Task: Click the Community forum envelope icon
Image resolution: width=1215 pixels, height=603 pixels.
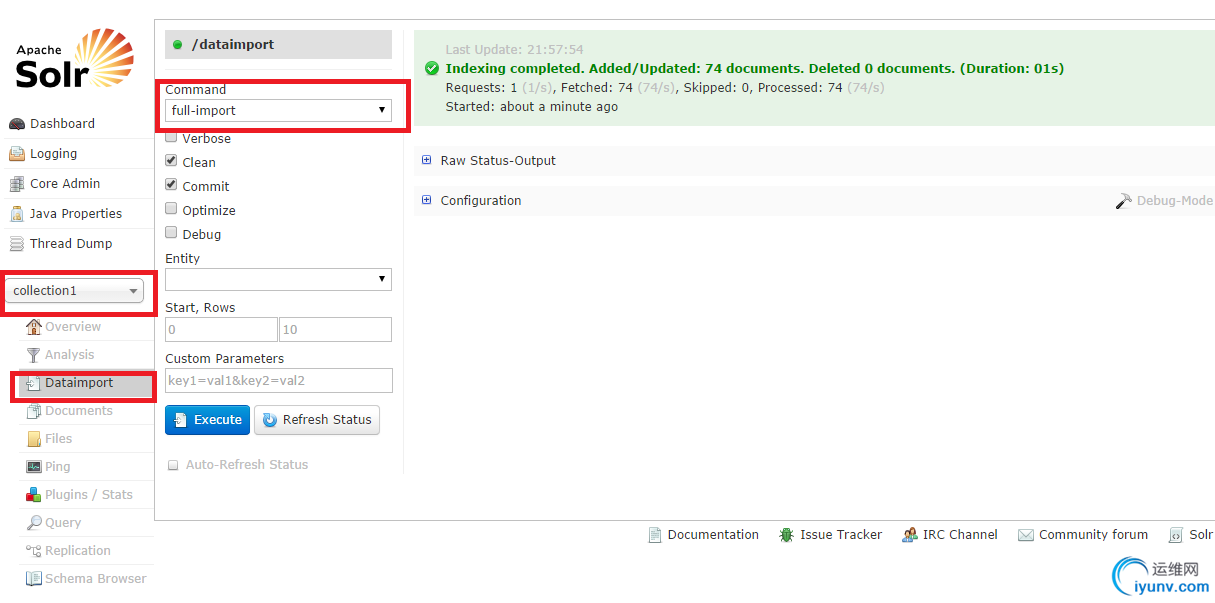Action: coord(1026,535)
